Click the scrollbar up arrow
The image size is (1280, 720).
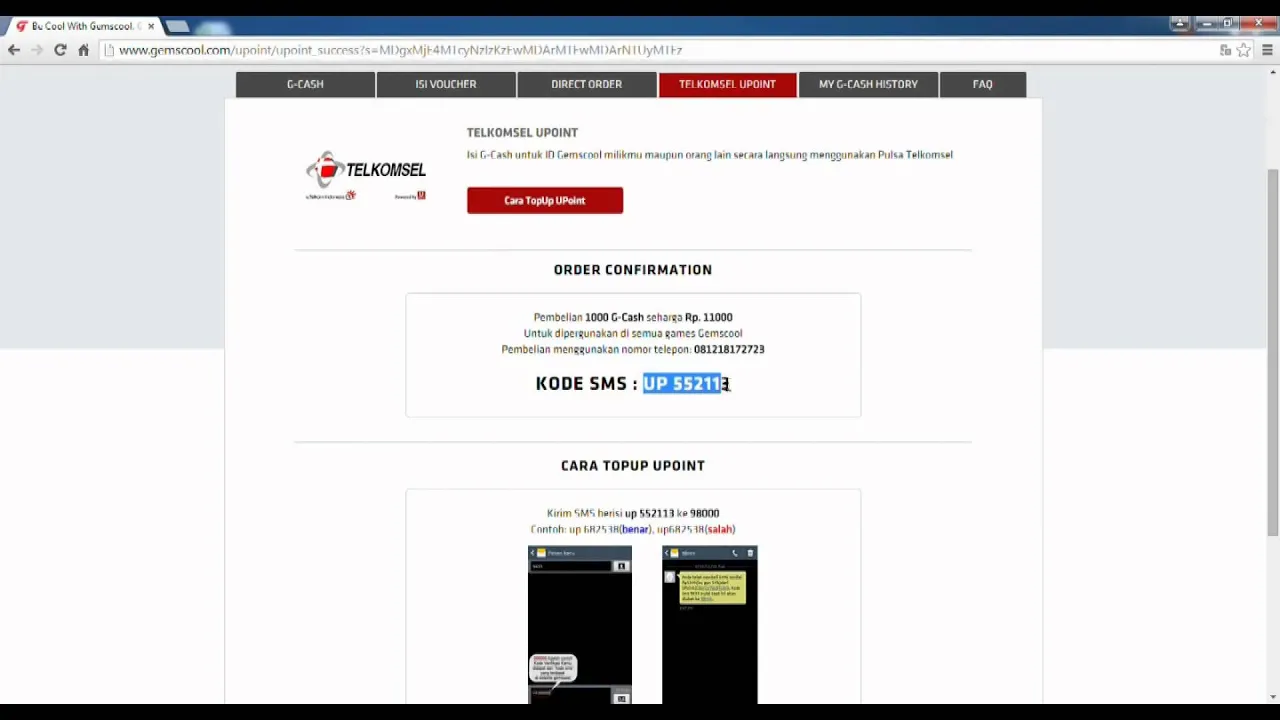pos(1272,74)
